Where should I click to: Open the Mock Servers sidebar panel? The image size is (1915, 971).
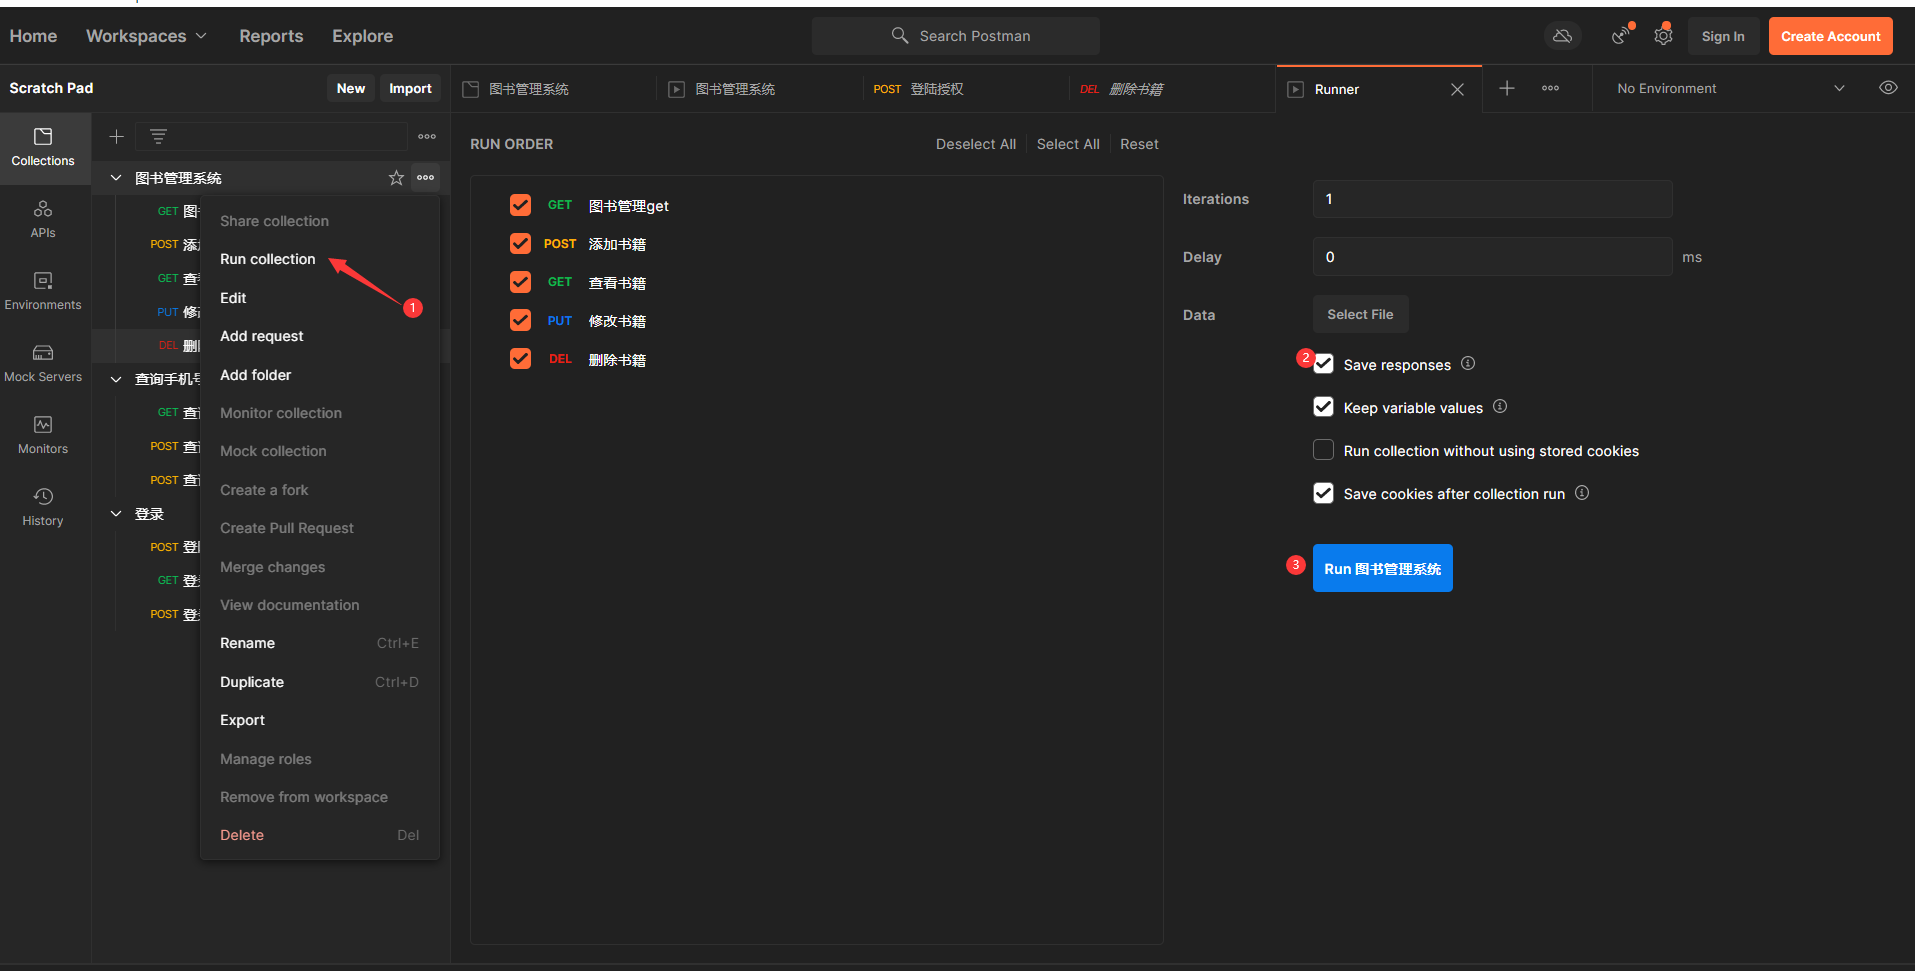(x=43, y=364)
